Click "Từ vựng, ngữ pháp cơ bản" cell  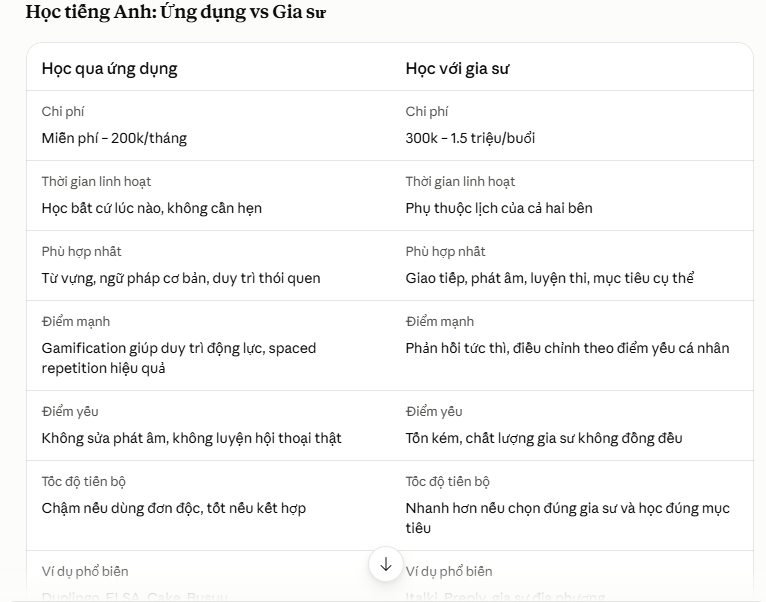coord(181,279)
